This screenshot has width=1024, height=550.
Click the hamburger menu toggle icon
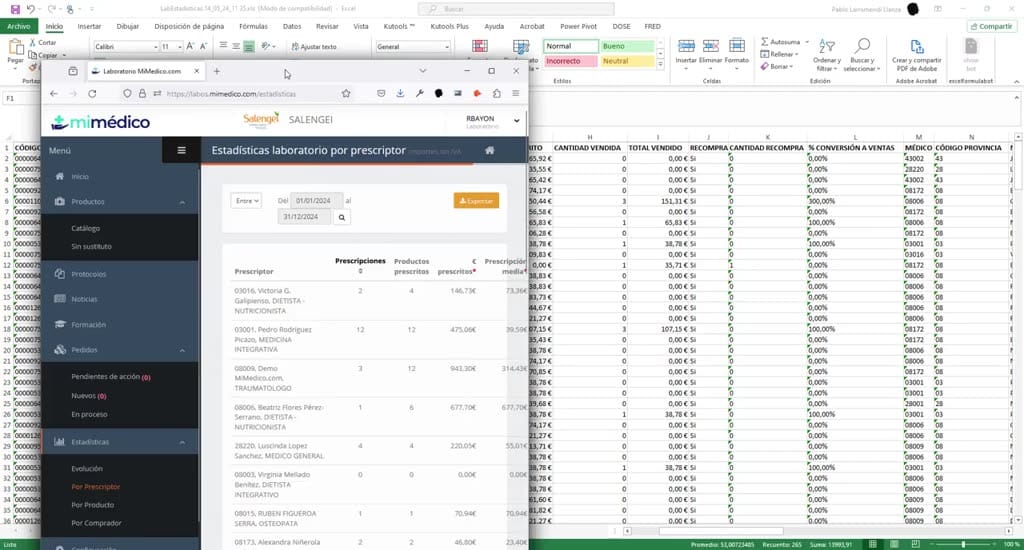click(x=182, y=150)
